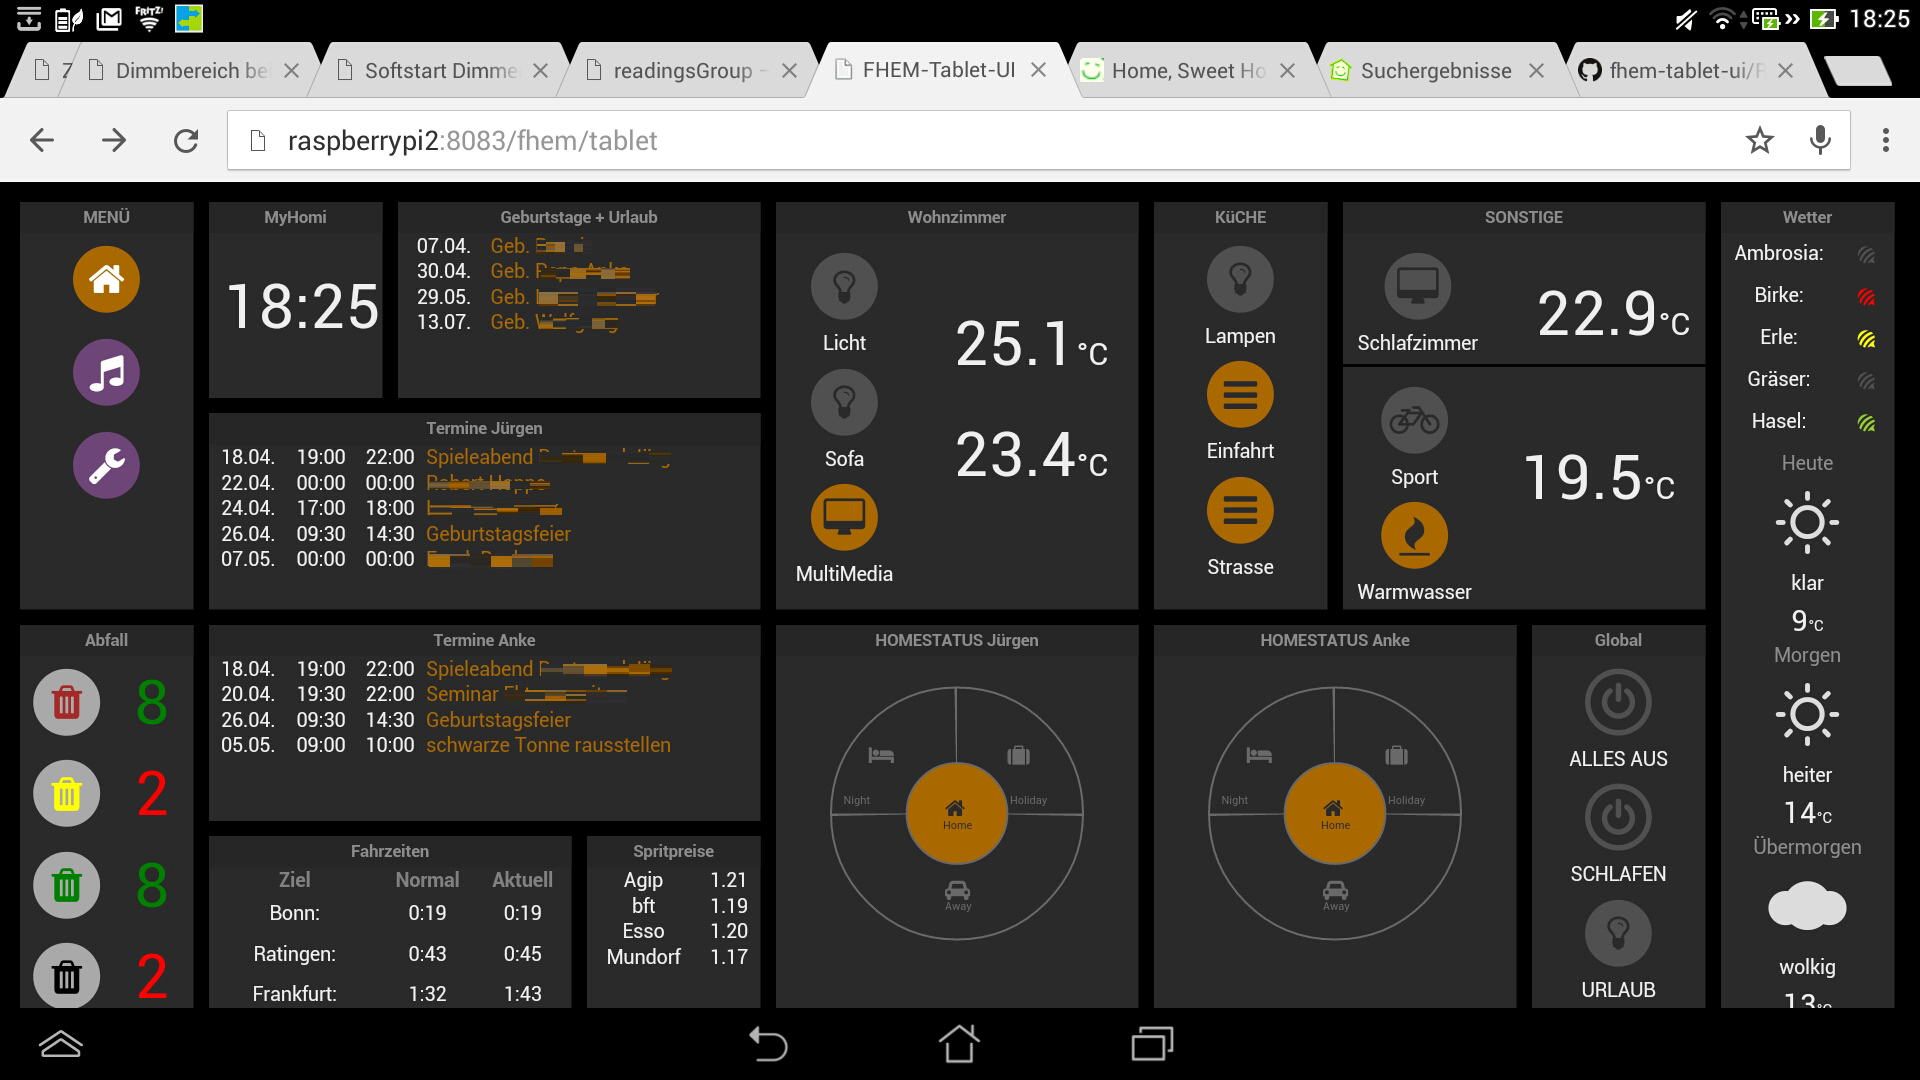Toggle the Einfahrt blinds button

pos(1240,395)
